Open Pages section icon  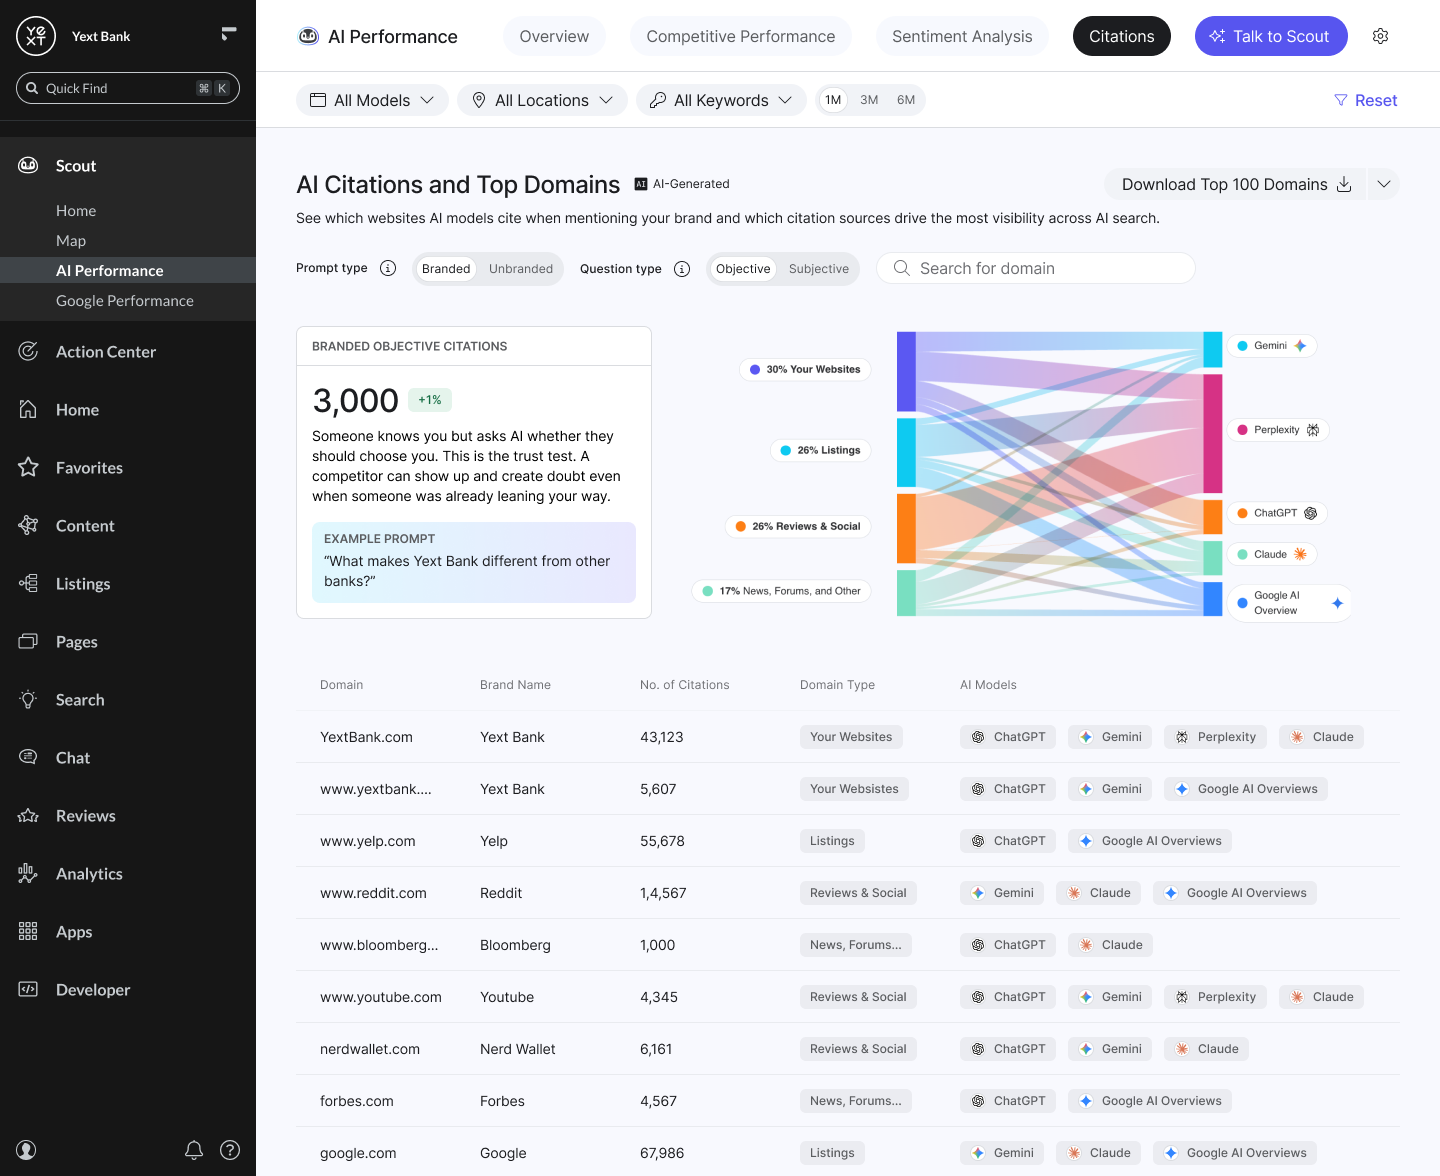click(28, 642)
